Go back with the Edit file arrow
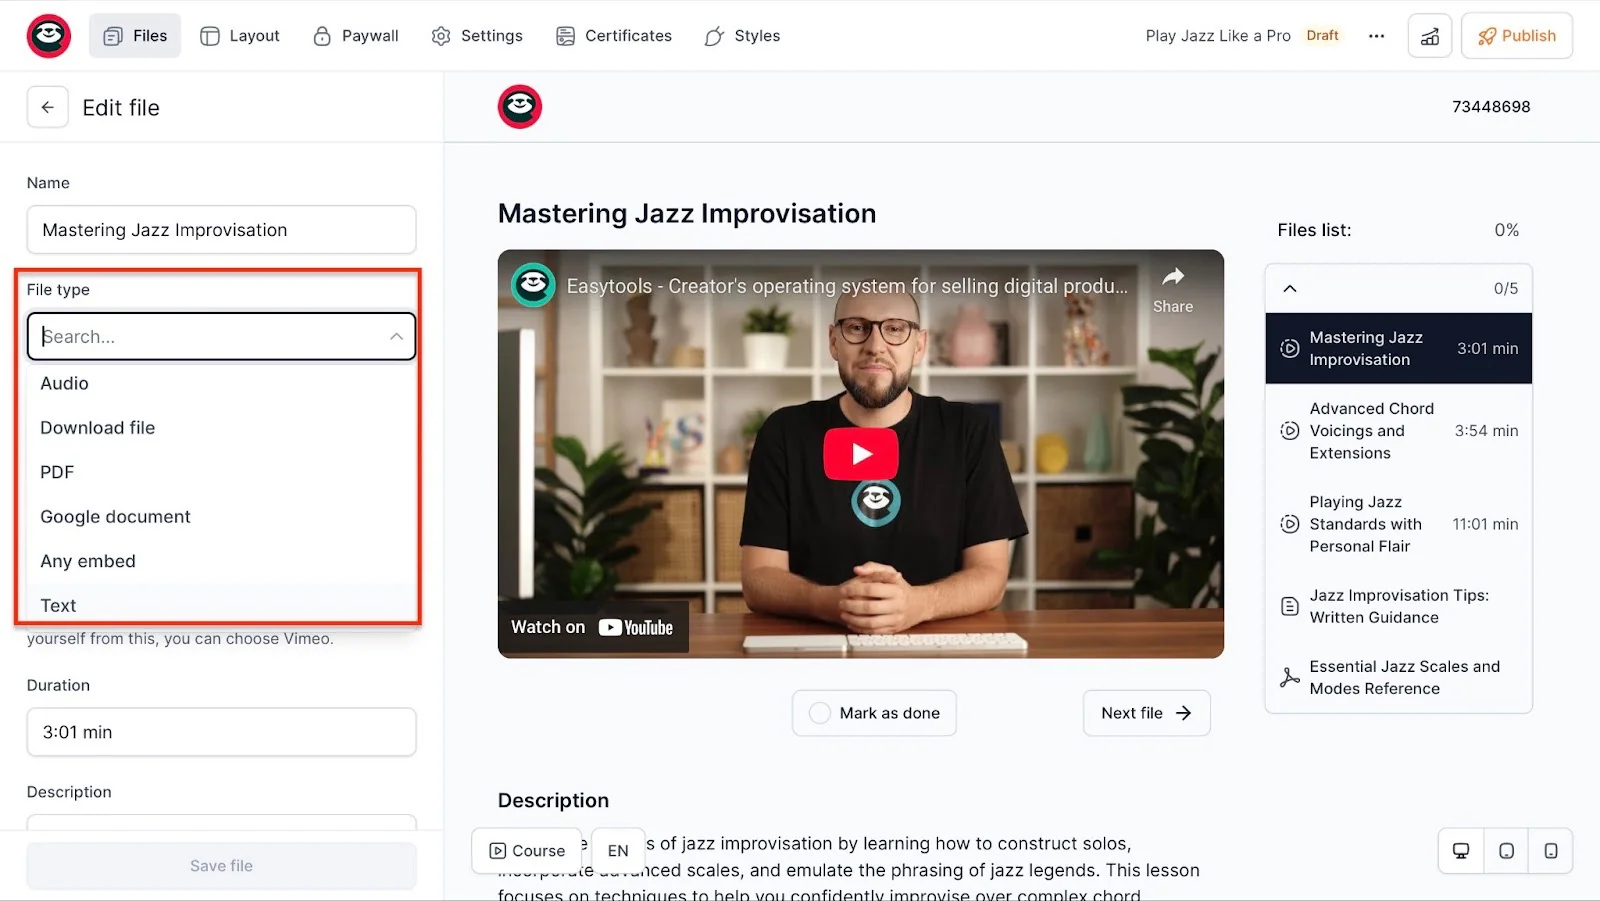 [x=48, y=107]
